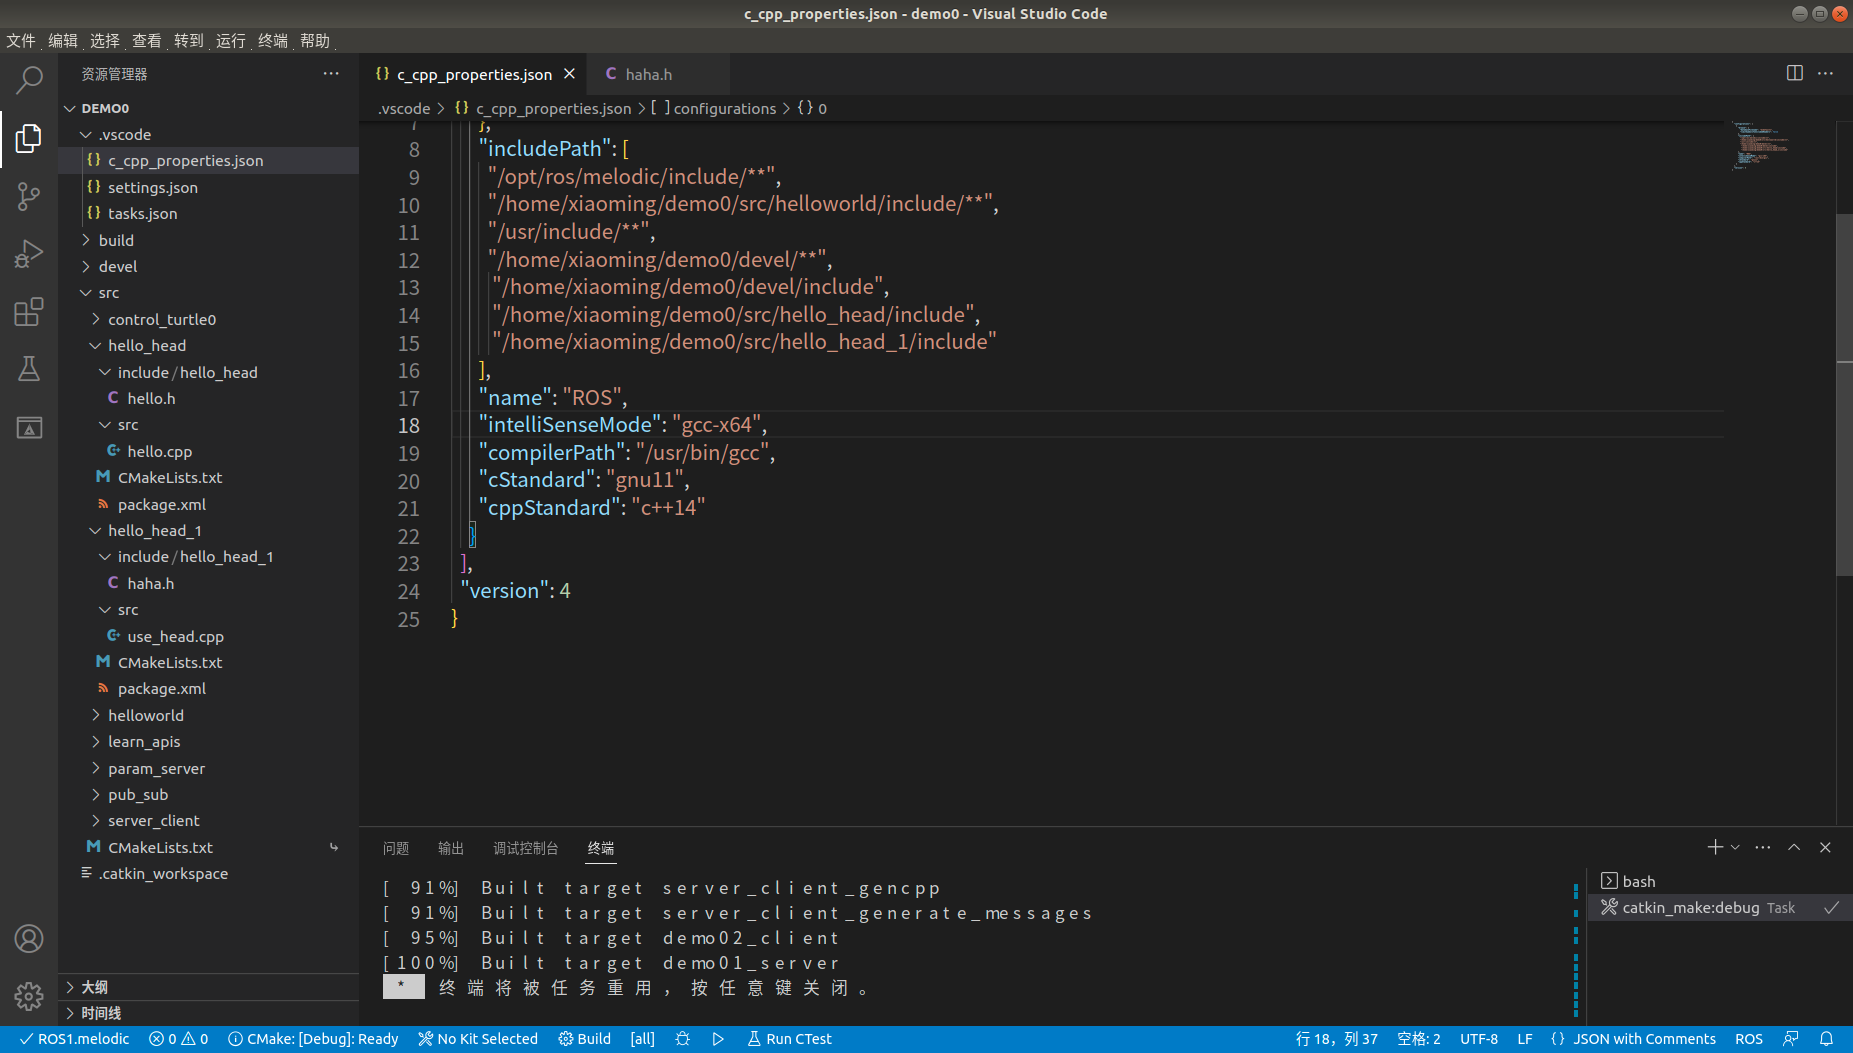1853x1053 pixels.
Task: Open the Run and Debug view
Action: (29, 254)
